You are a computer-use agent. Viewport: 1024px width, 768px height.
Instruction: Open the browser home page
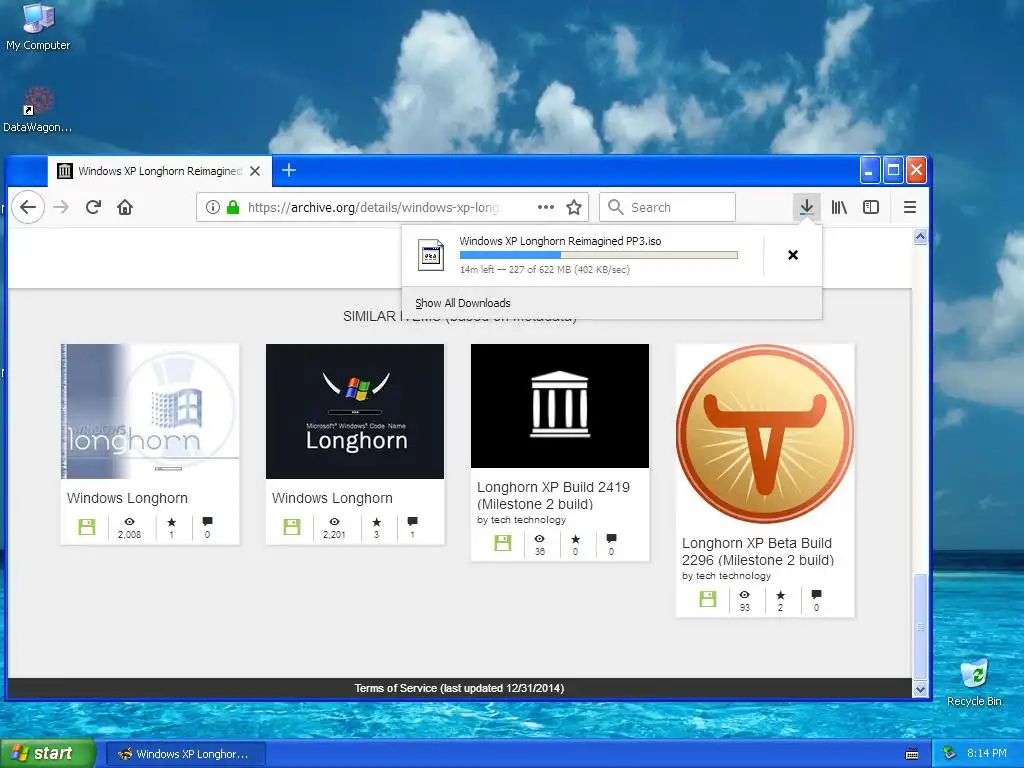125,208
